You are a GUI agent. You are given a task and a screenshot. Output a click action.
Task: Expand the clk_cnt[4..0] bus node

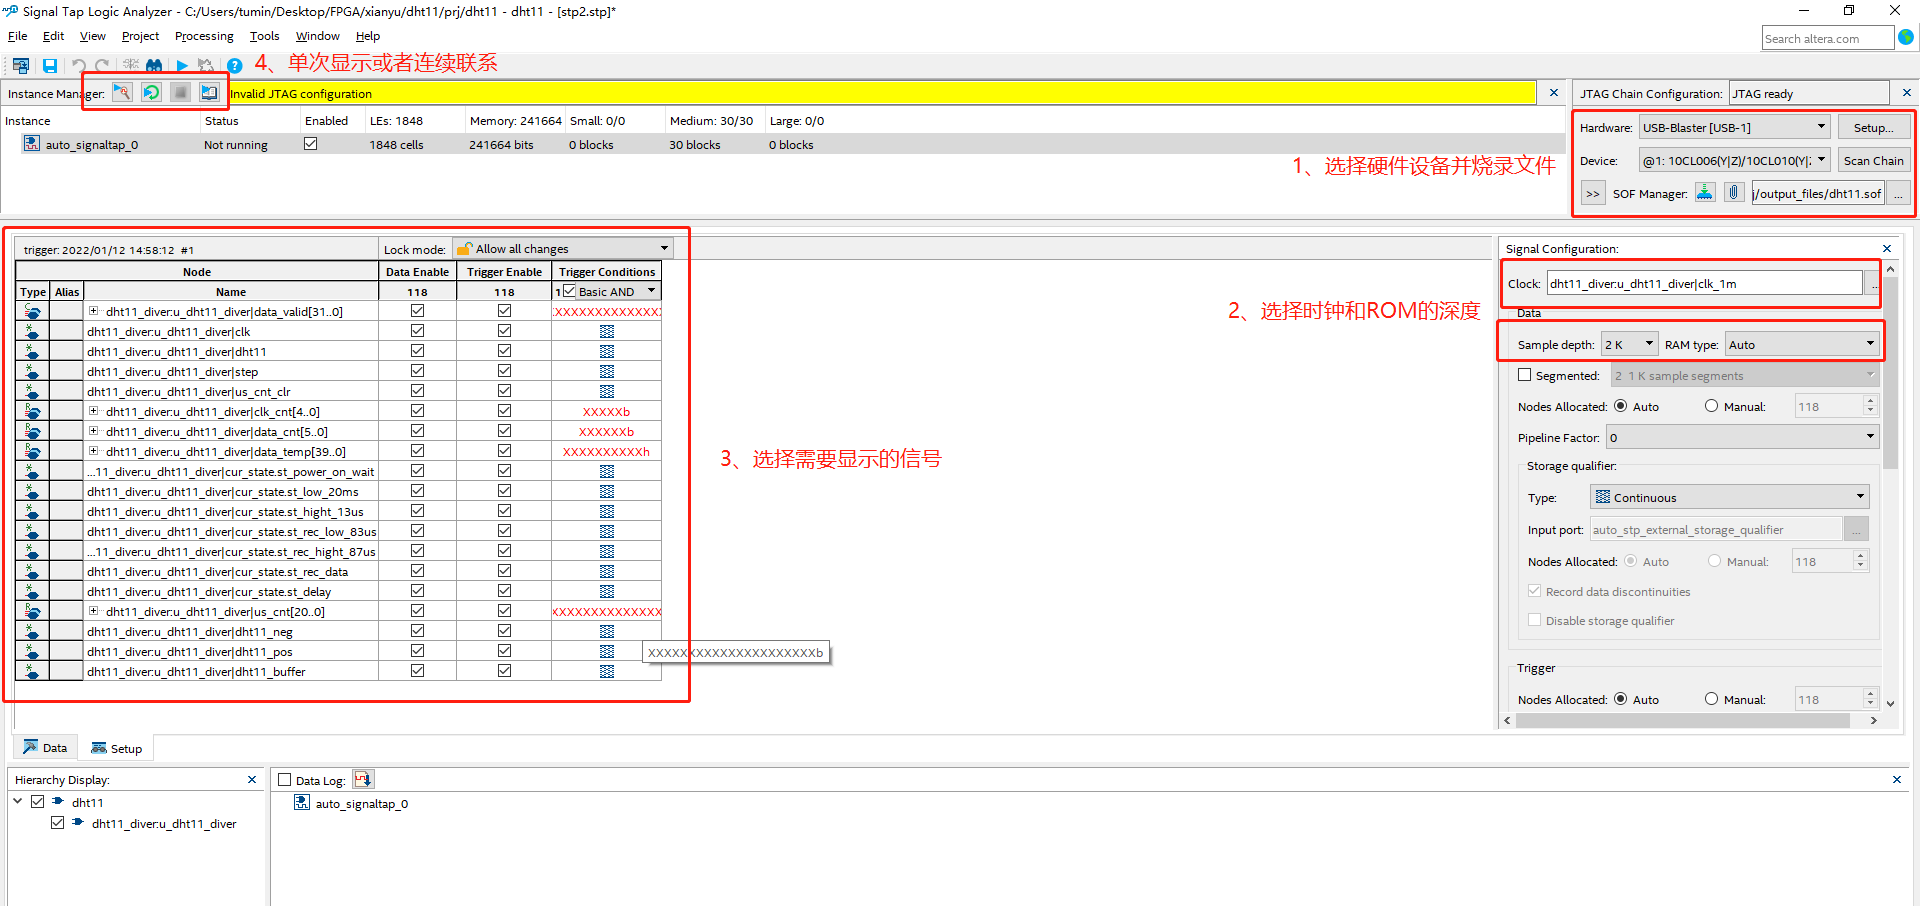click(x=94, y=411)
